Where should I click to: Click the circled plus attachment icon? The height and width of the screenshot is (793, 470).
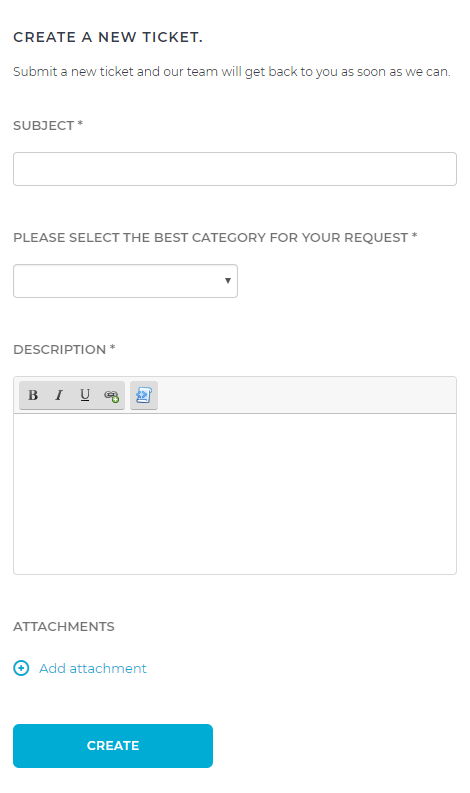click(x=21, y=668)
